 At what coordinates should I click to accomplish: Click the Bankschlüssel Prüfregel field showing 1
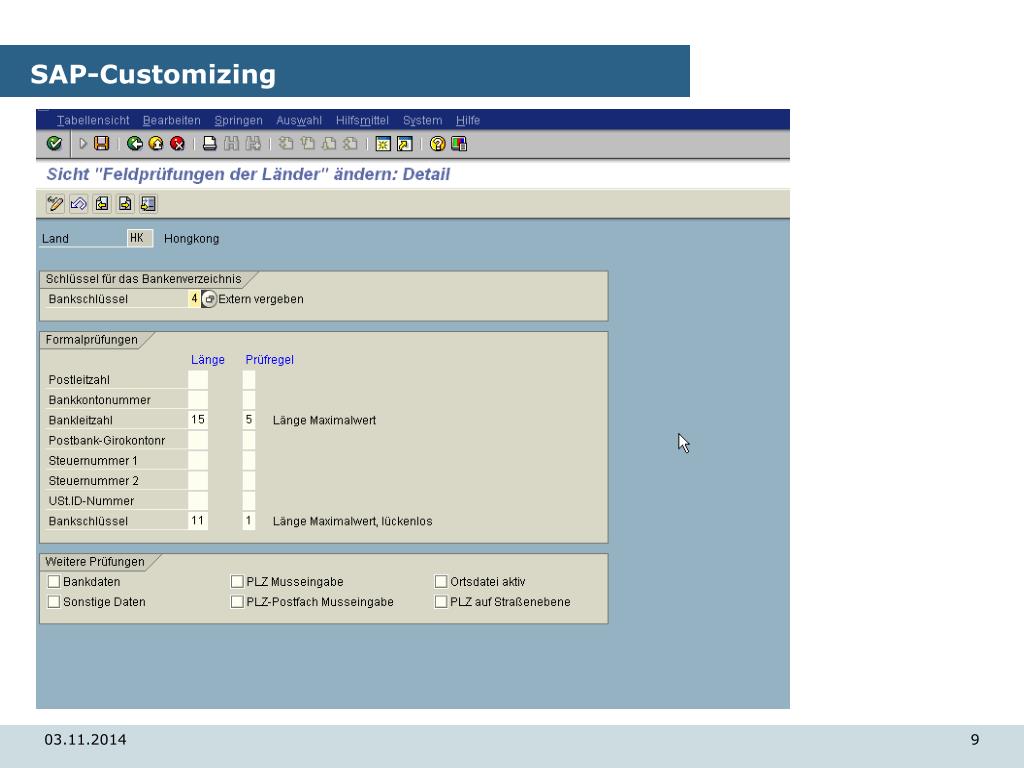click(249, 521)
